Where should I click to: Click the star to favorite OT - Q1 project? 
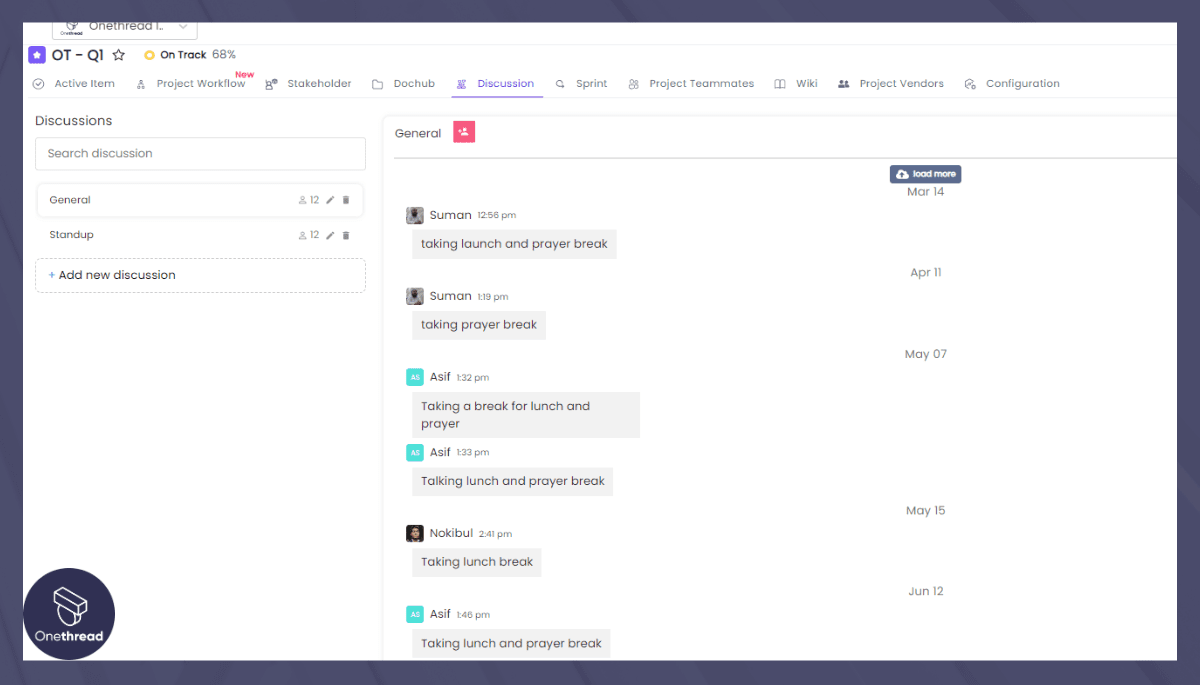pos(119,55)
